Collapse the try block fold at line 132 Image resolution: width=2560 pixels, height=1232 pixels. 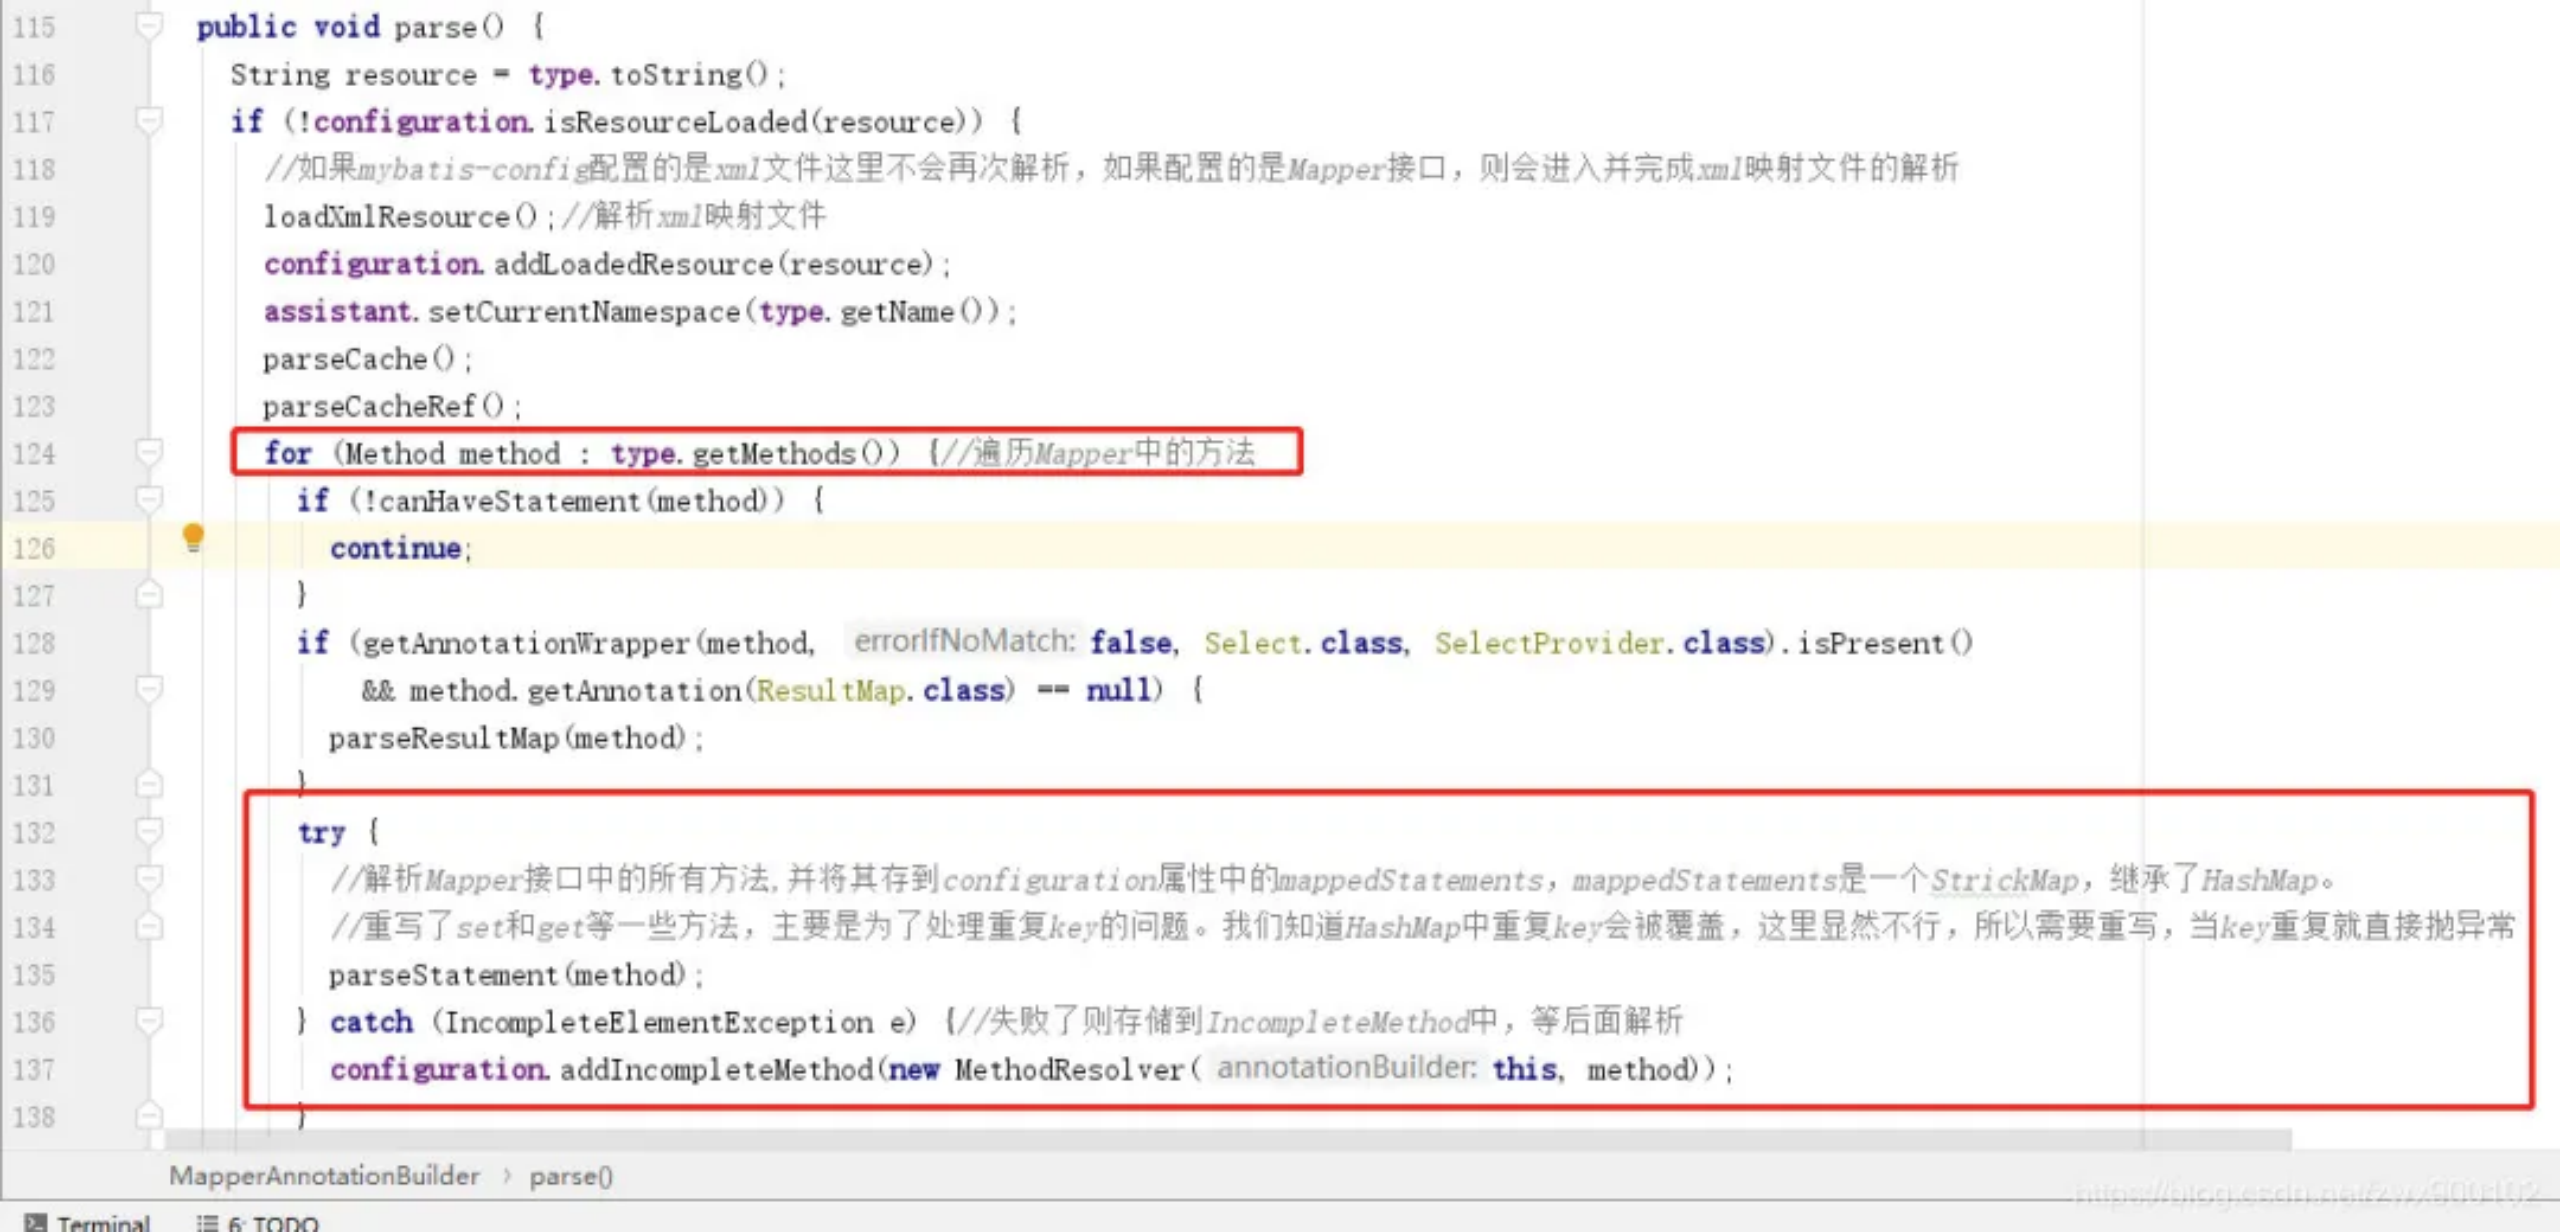pyautogui.click(x=148, y=830)
